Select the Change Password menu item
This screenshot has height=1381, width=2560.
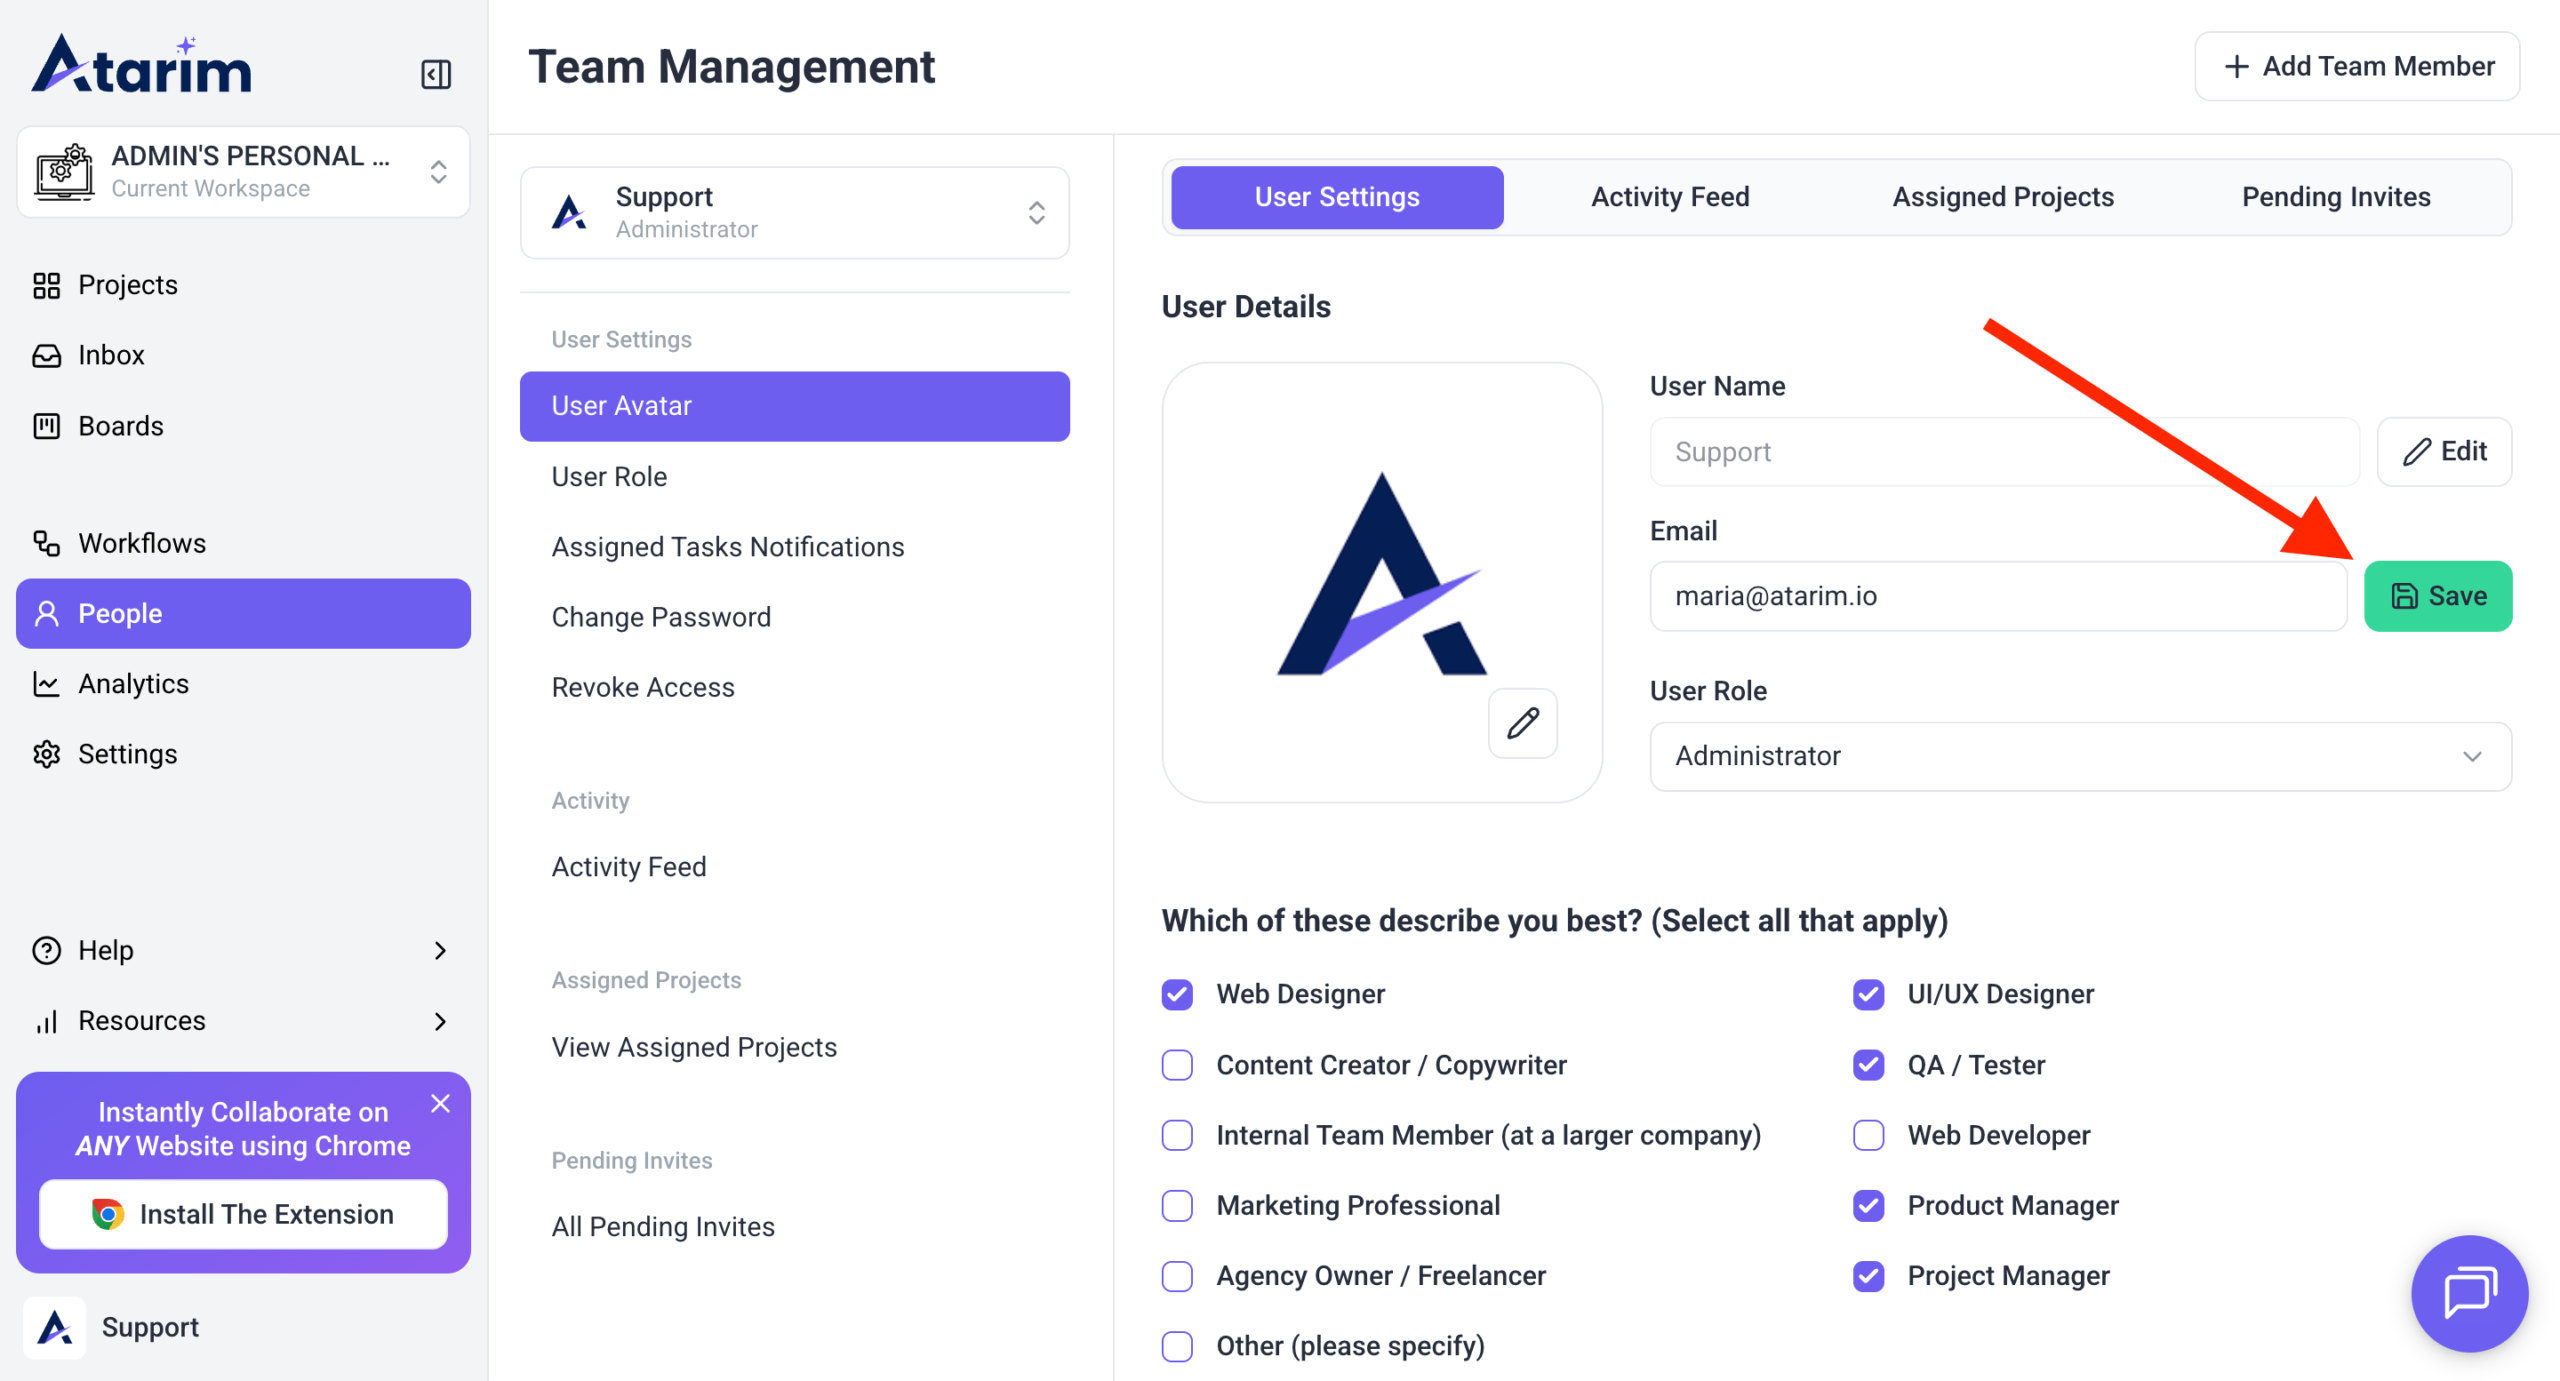pos(661,617)
